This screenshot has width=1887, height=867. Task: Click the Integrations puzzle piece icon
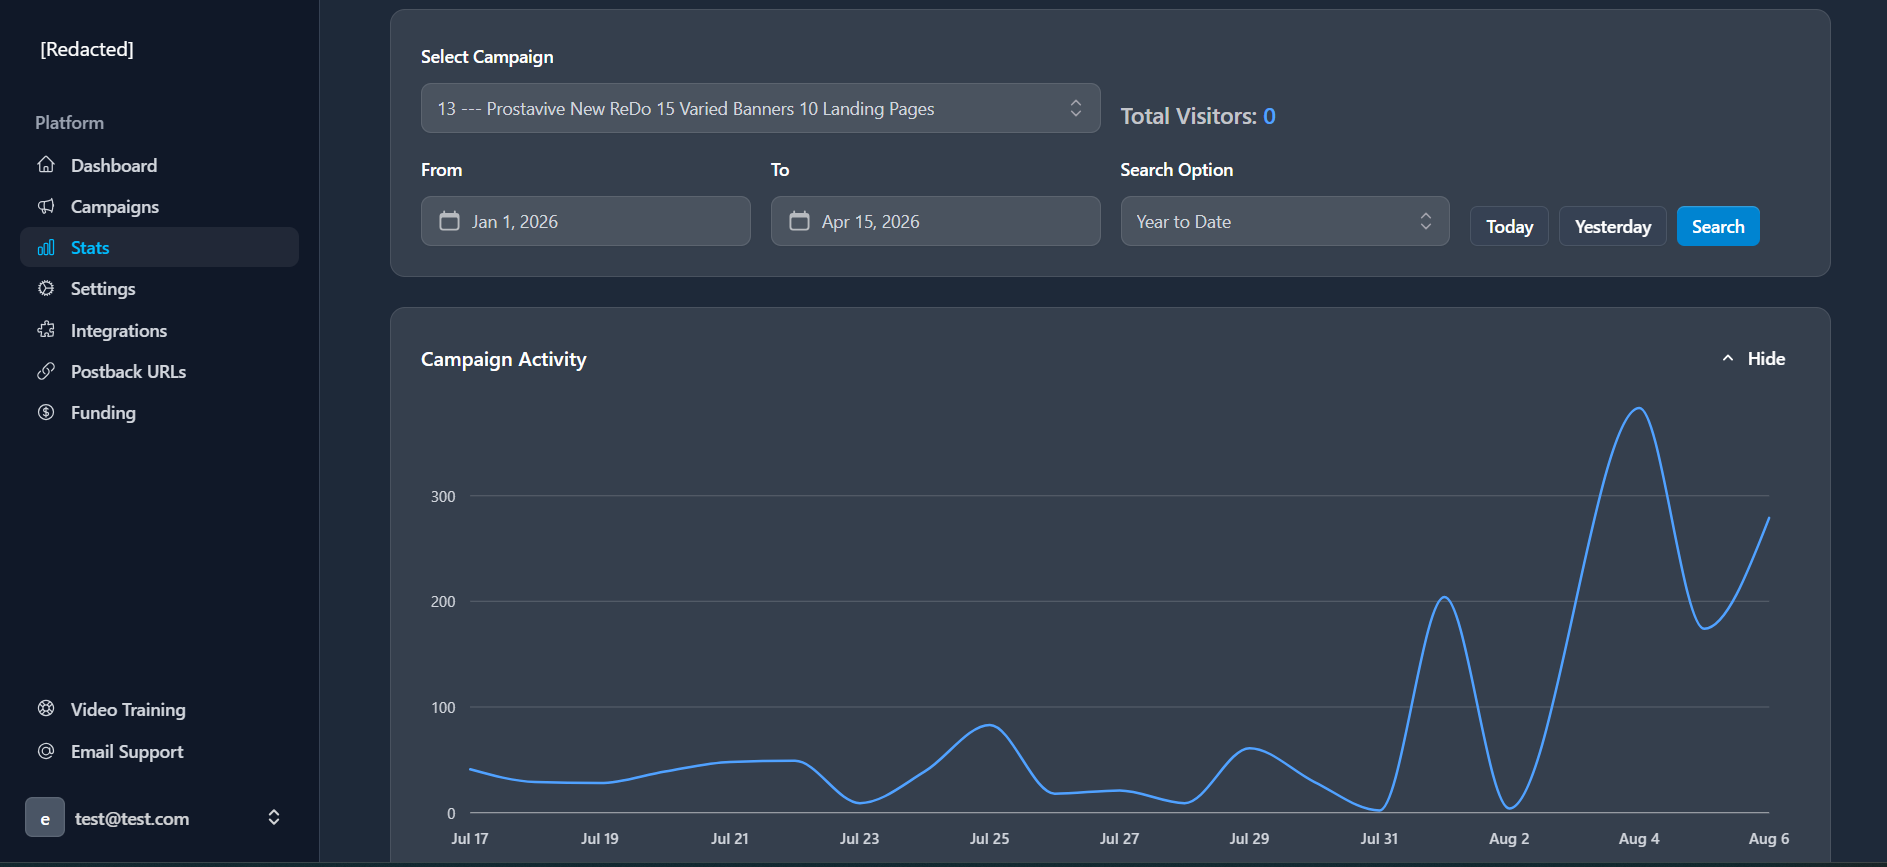46,330
